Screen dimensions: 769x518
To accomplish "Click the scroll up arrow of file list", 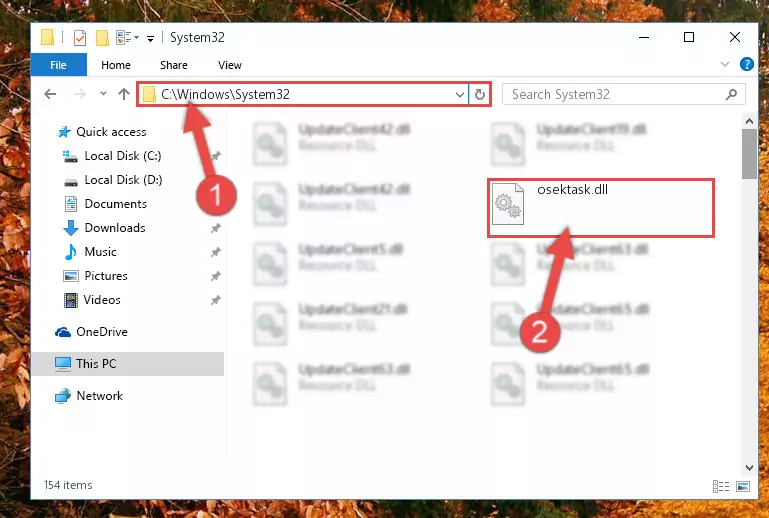I will coord(749,121).
